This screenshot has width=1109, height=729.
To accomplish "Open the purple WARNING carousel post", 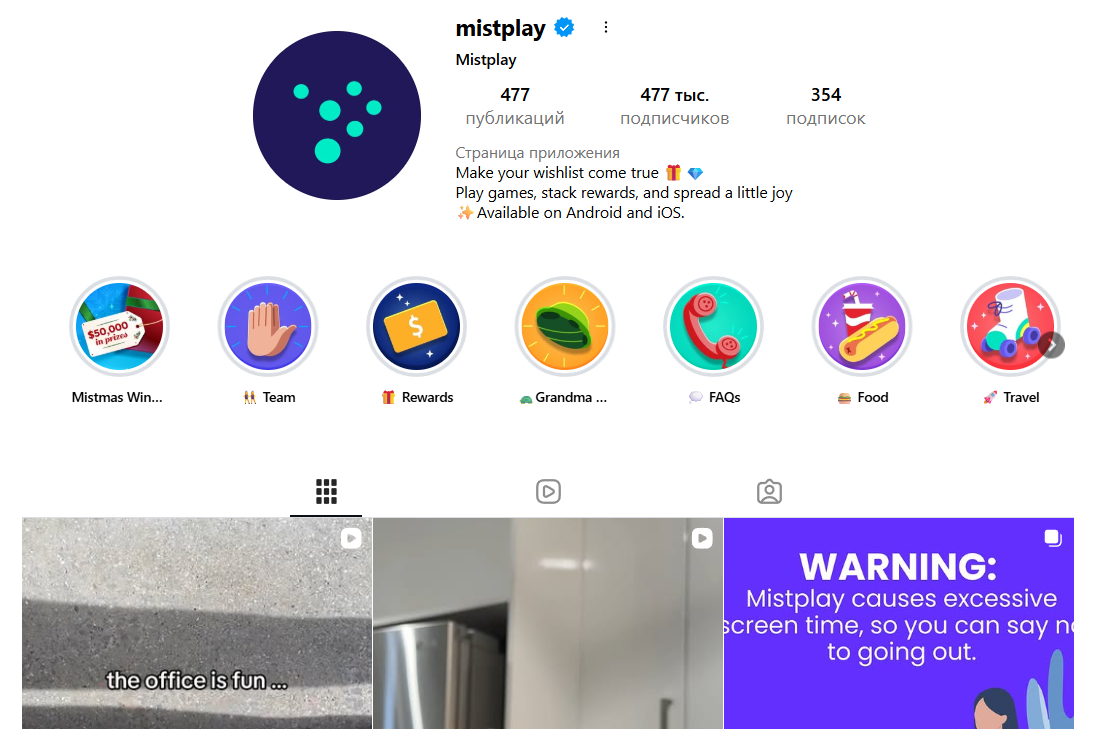I will [x=898, y=623].
